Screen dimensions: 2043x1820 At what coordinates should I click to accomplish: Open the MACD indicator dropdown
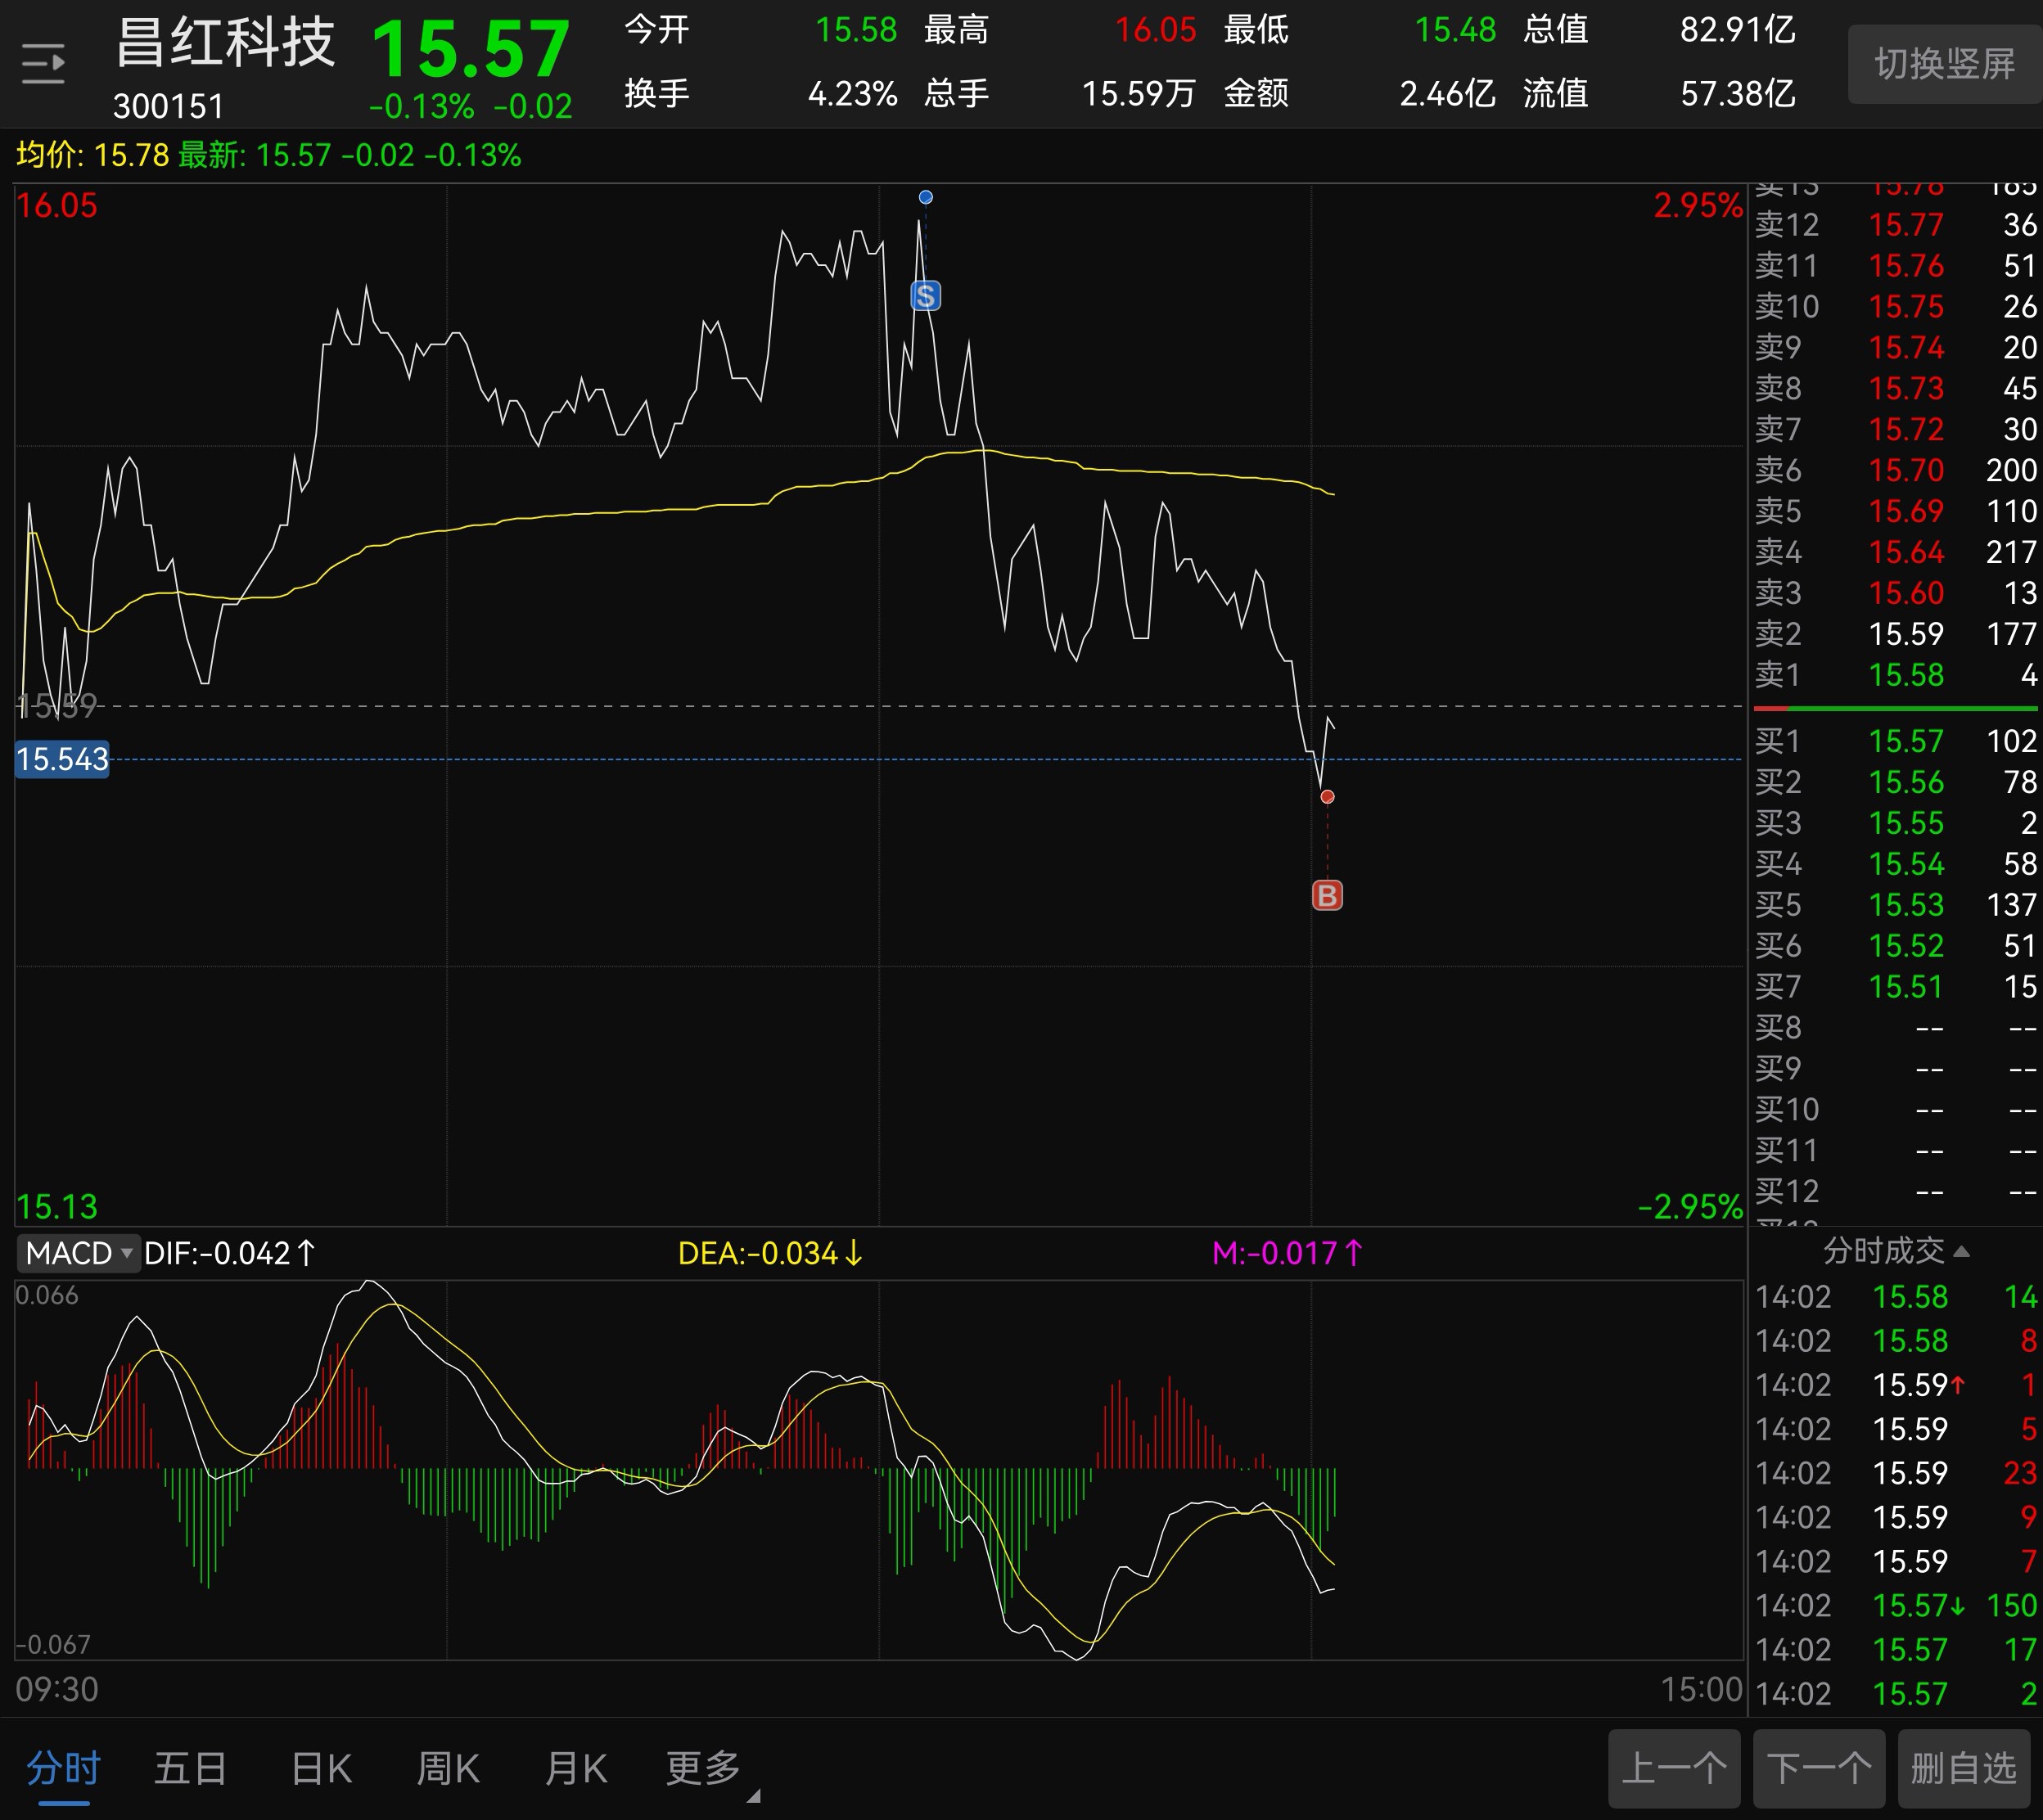tap(78, 1253)
